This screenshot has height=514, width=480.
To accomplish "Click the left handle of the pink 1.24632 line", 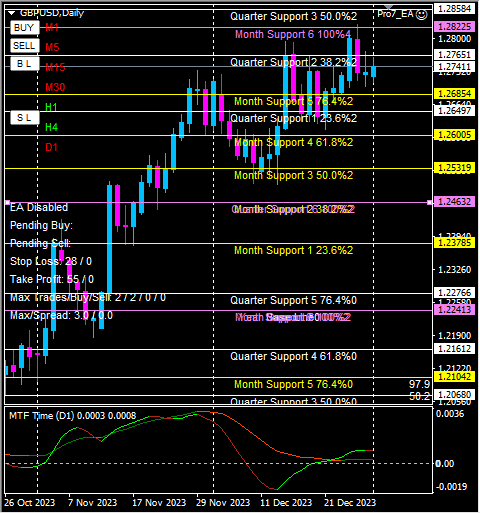I will [7, 202].
